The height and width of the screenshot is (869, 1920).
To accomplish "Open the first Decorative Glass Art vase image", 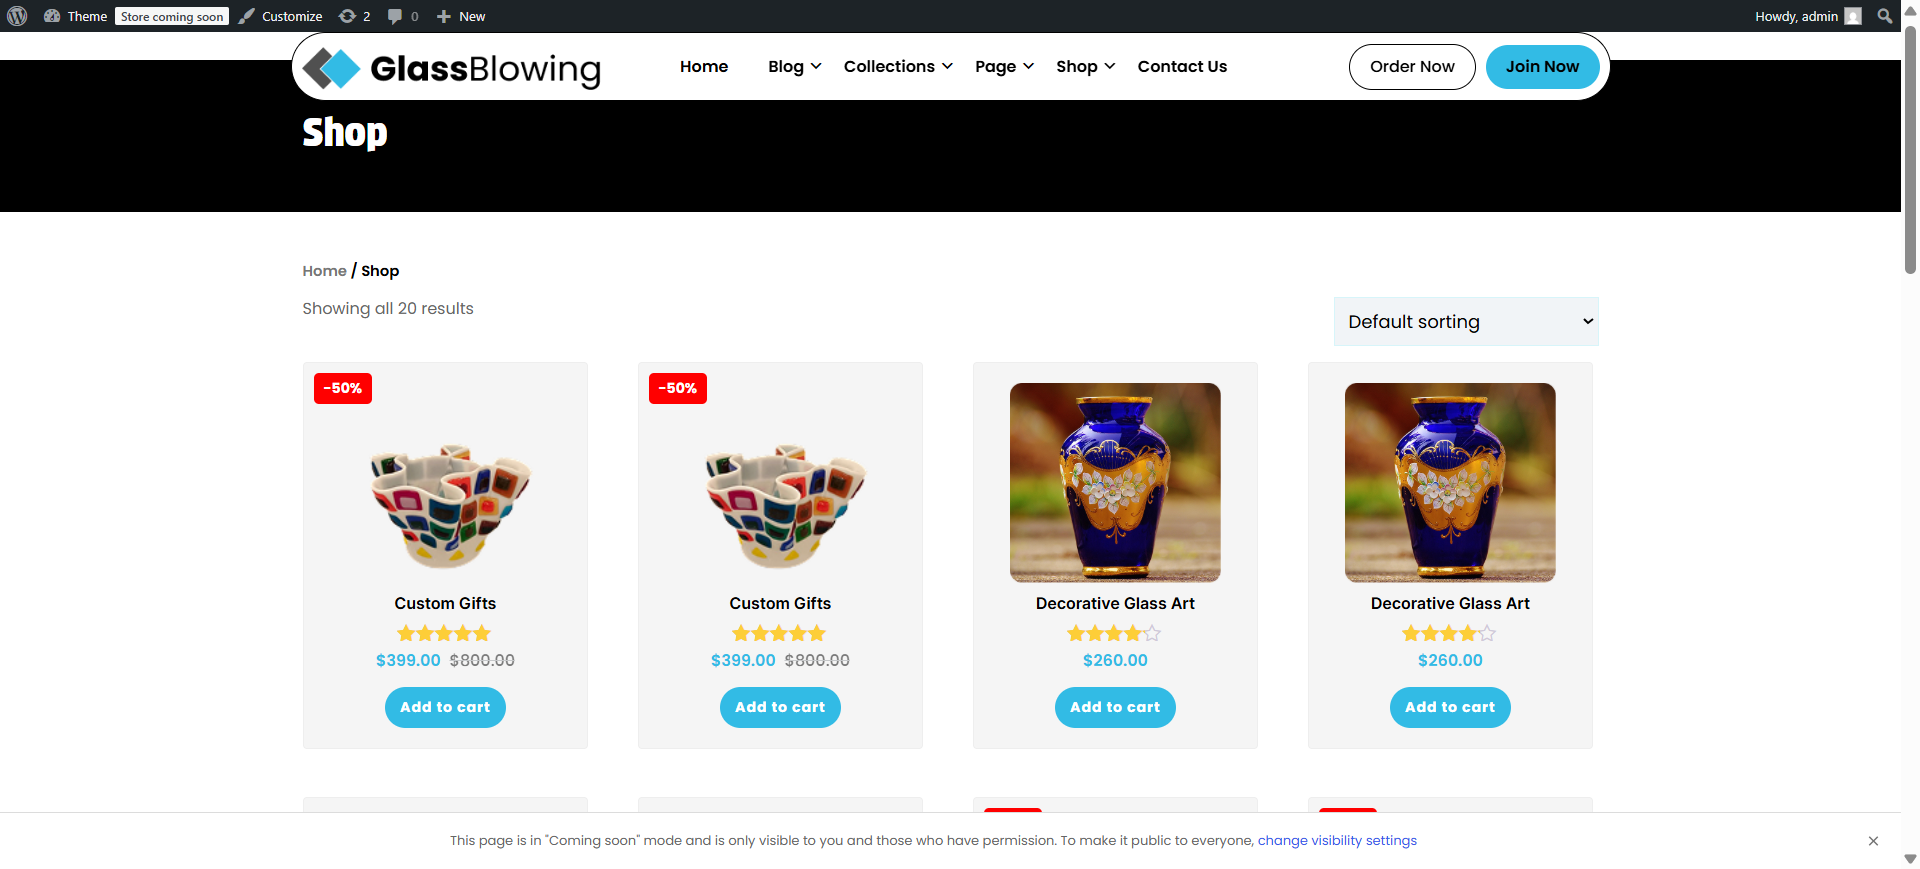I will pyautogui.click(x=1115, y=482).
